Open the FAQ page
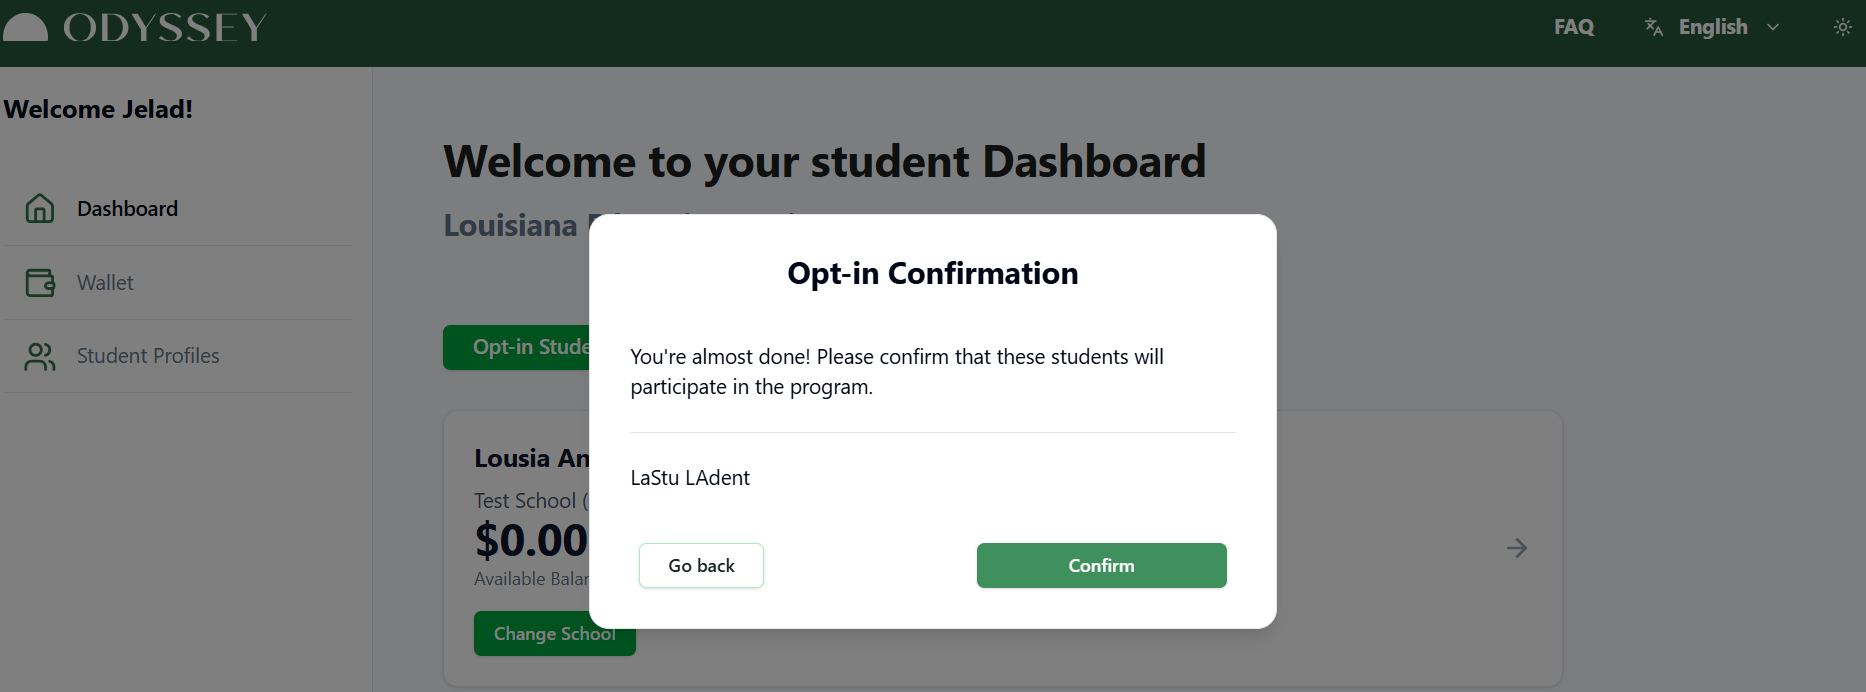The width and height of the screenshot is (1866, 692). click(x=1573, y=27)
